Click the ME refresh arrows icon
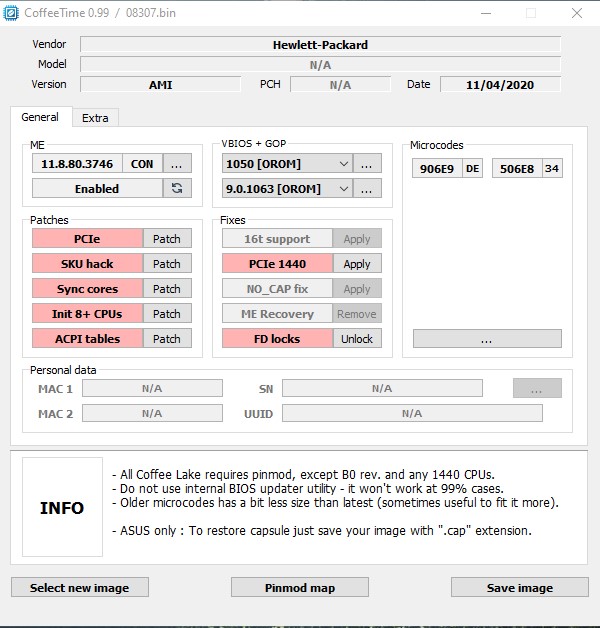 click(177, 188)
